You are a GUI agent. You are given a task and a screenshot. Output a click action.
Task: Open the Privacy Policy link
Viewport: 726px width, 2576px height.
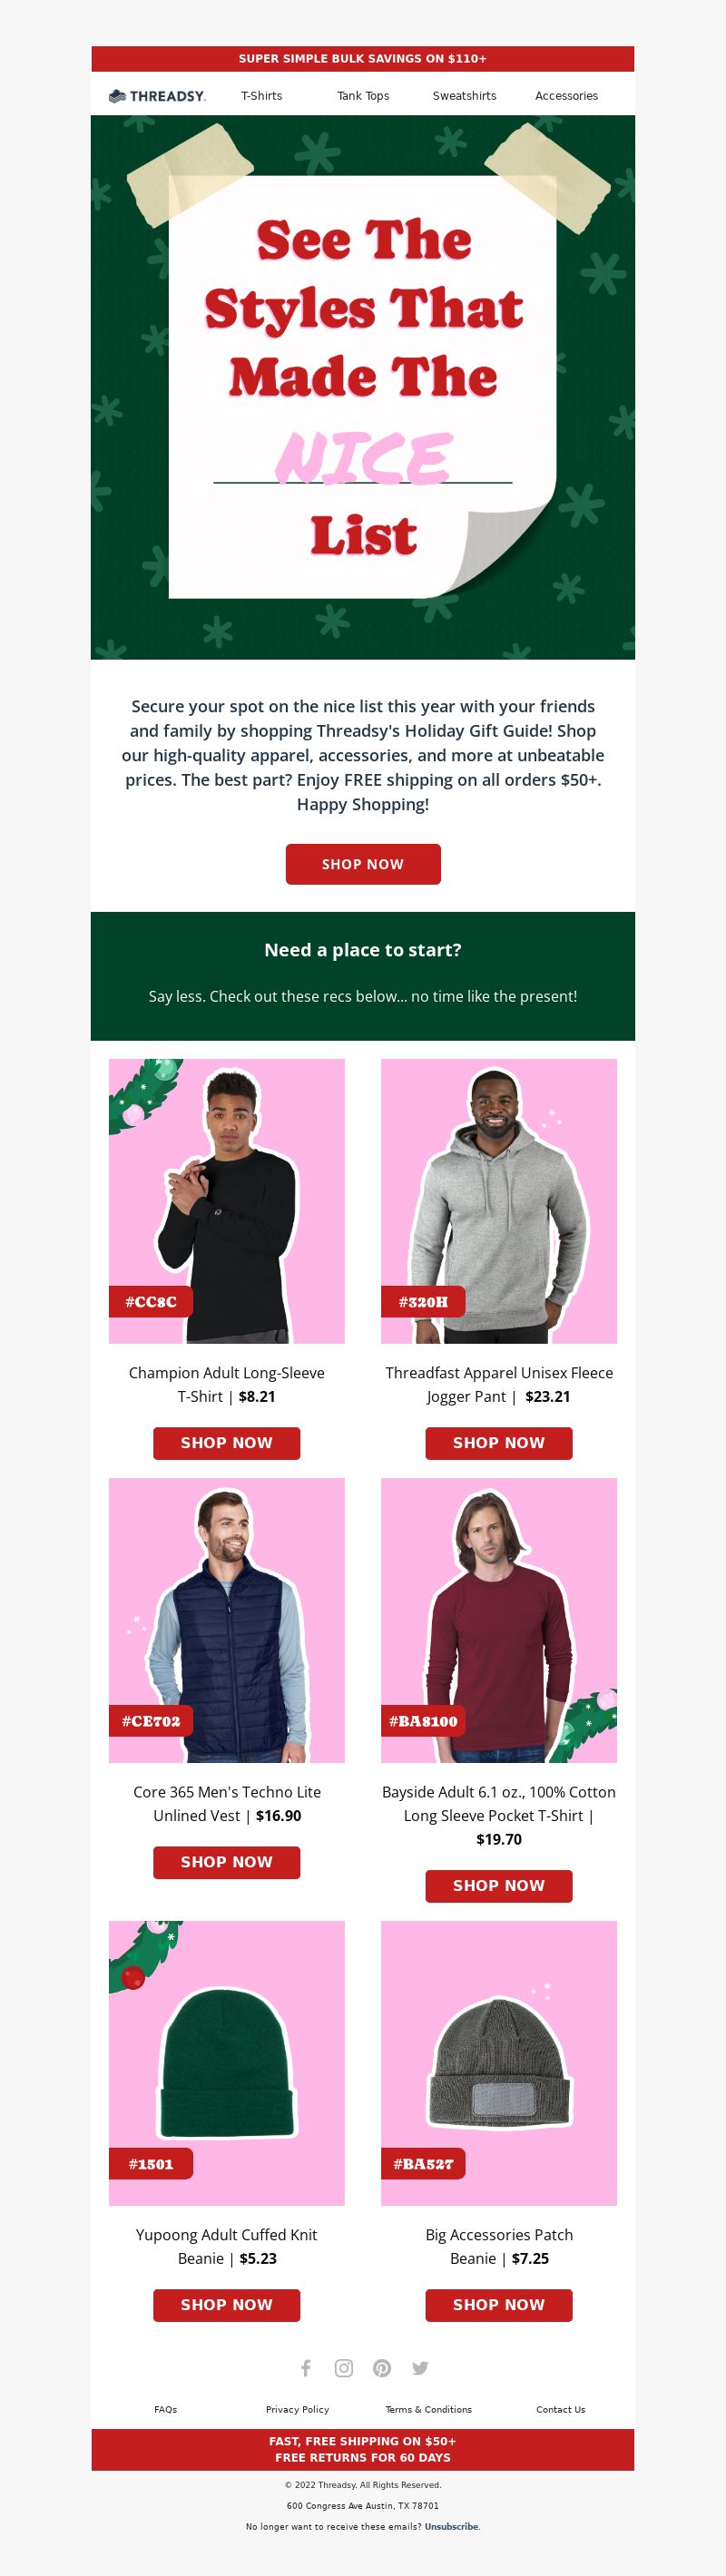point(297,2409)
